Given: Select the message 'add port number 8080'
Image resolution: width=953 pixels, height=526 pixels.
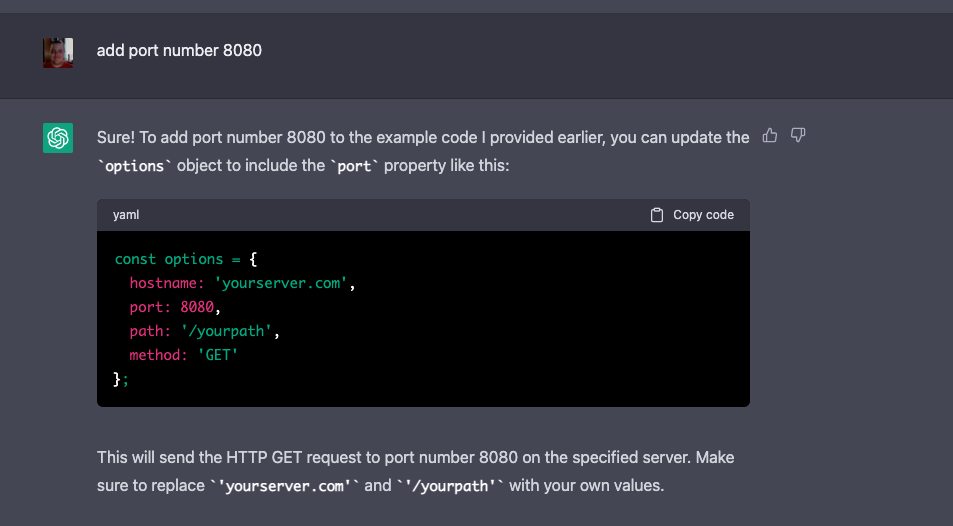Looking at the screenshot, I should point(179,50).
